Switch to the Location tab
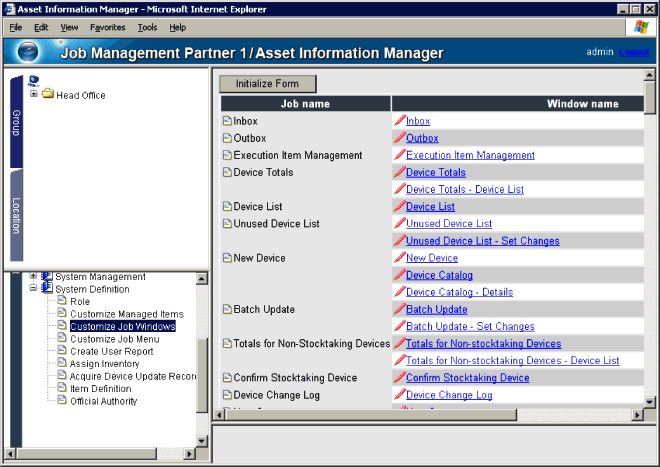This screenshot has height=467, width=660. [x=16, y=213]
